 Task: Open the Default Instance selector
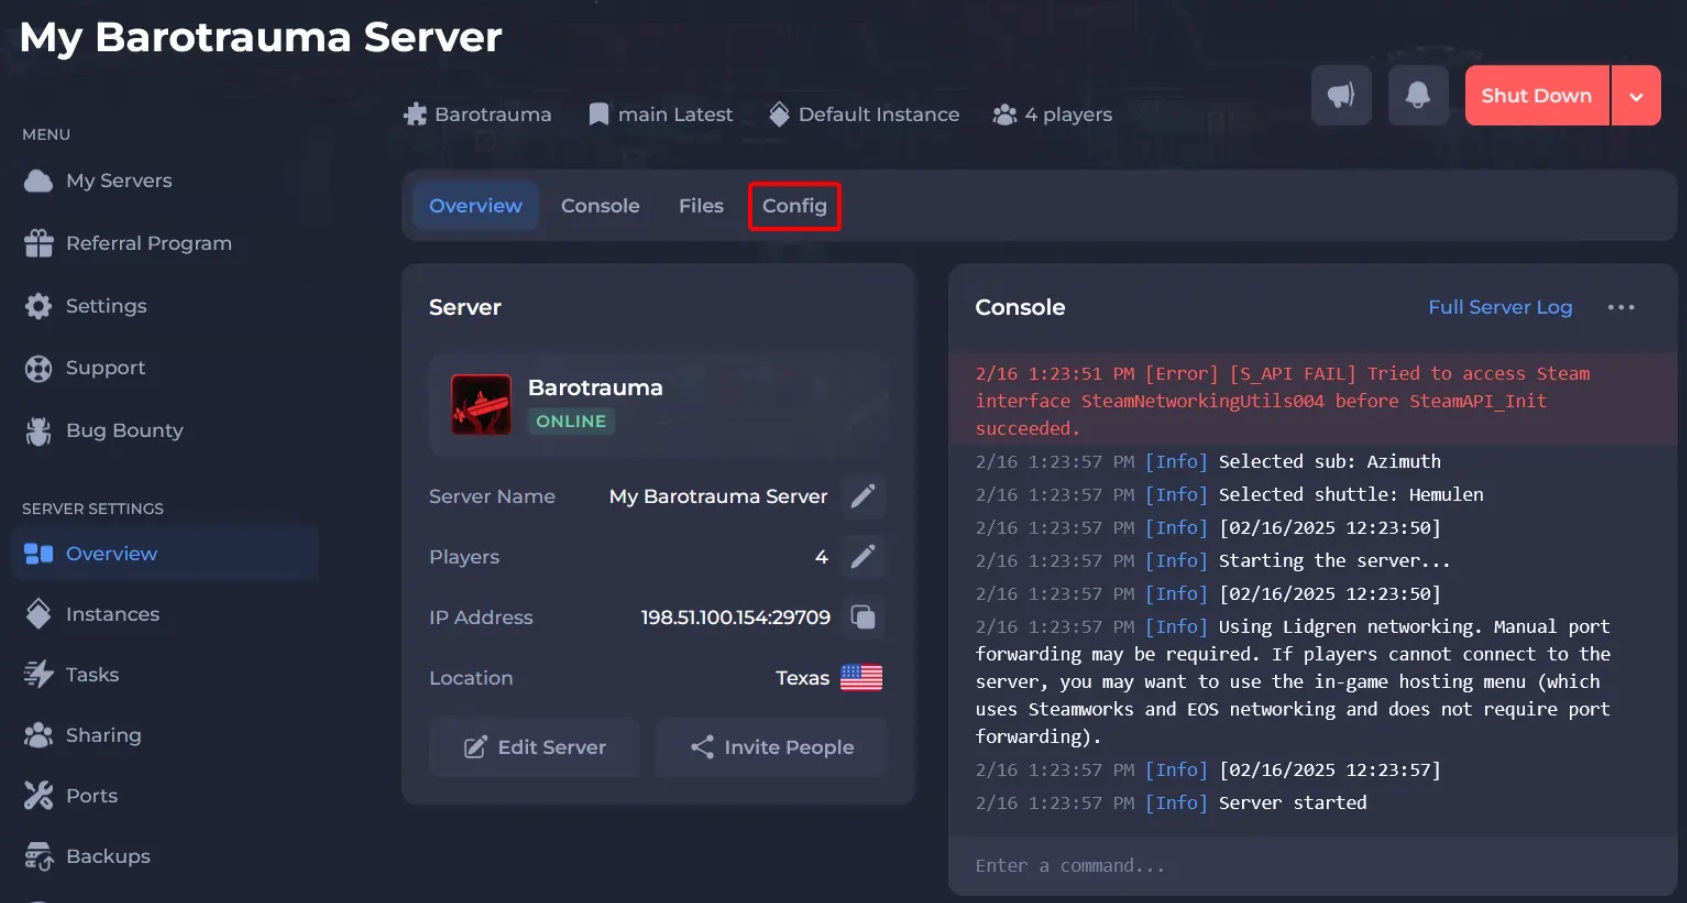[864, 115]
